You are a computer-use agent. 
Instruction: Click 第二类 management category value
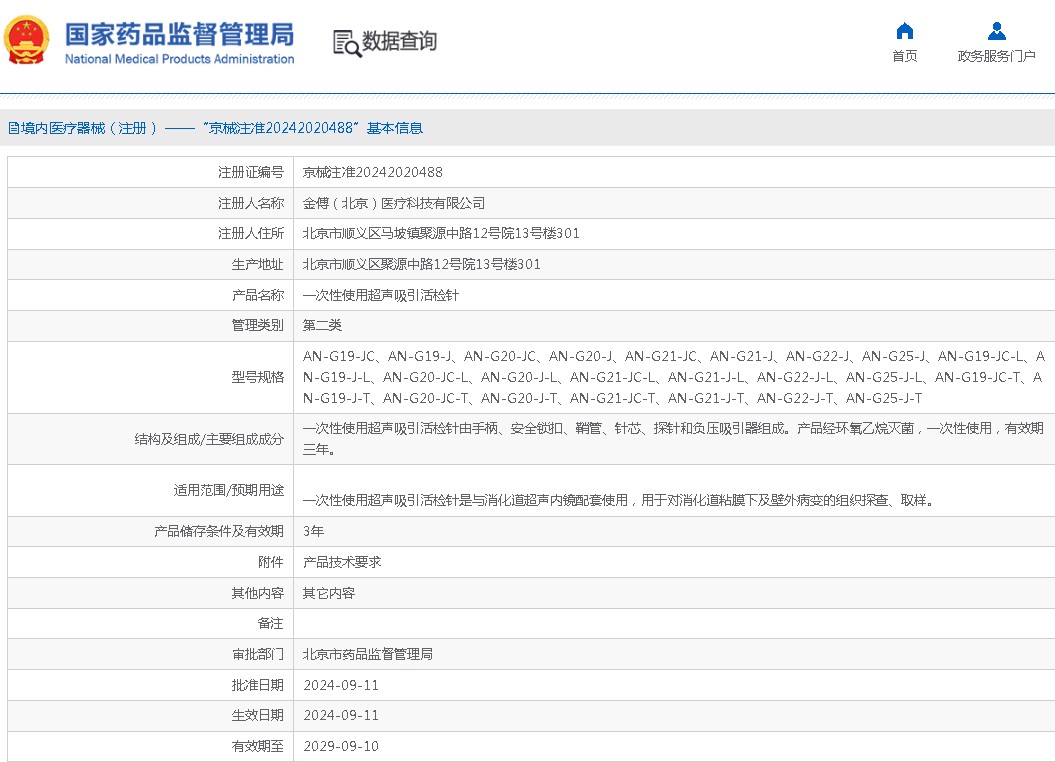(x=322, y=326)
